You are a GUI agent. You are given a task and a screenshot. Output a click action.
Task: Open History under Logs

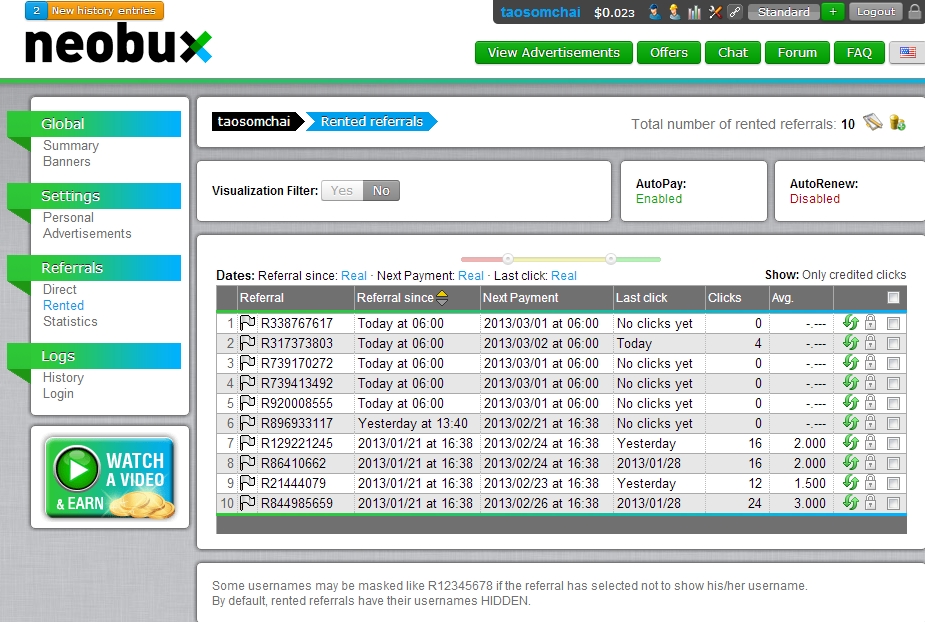tap(63, 378)
